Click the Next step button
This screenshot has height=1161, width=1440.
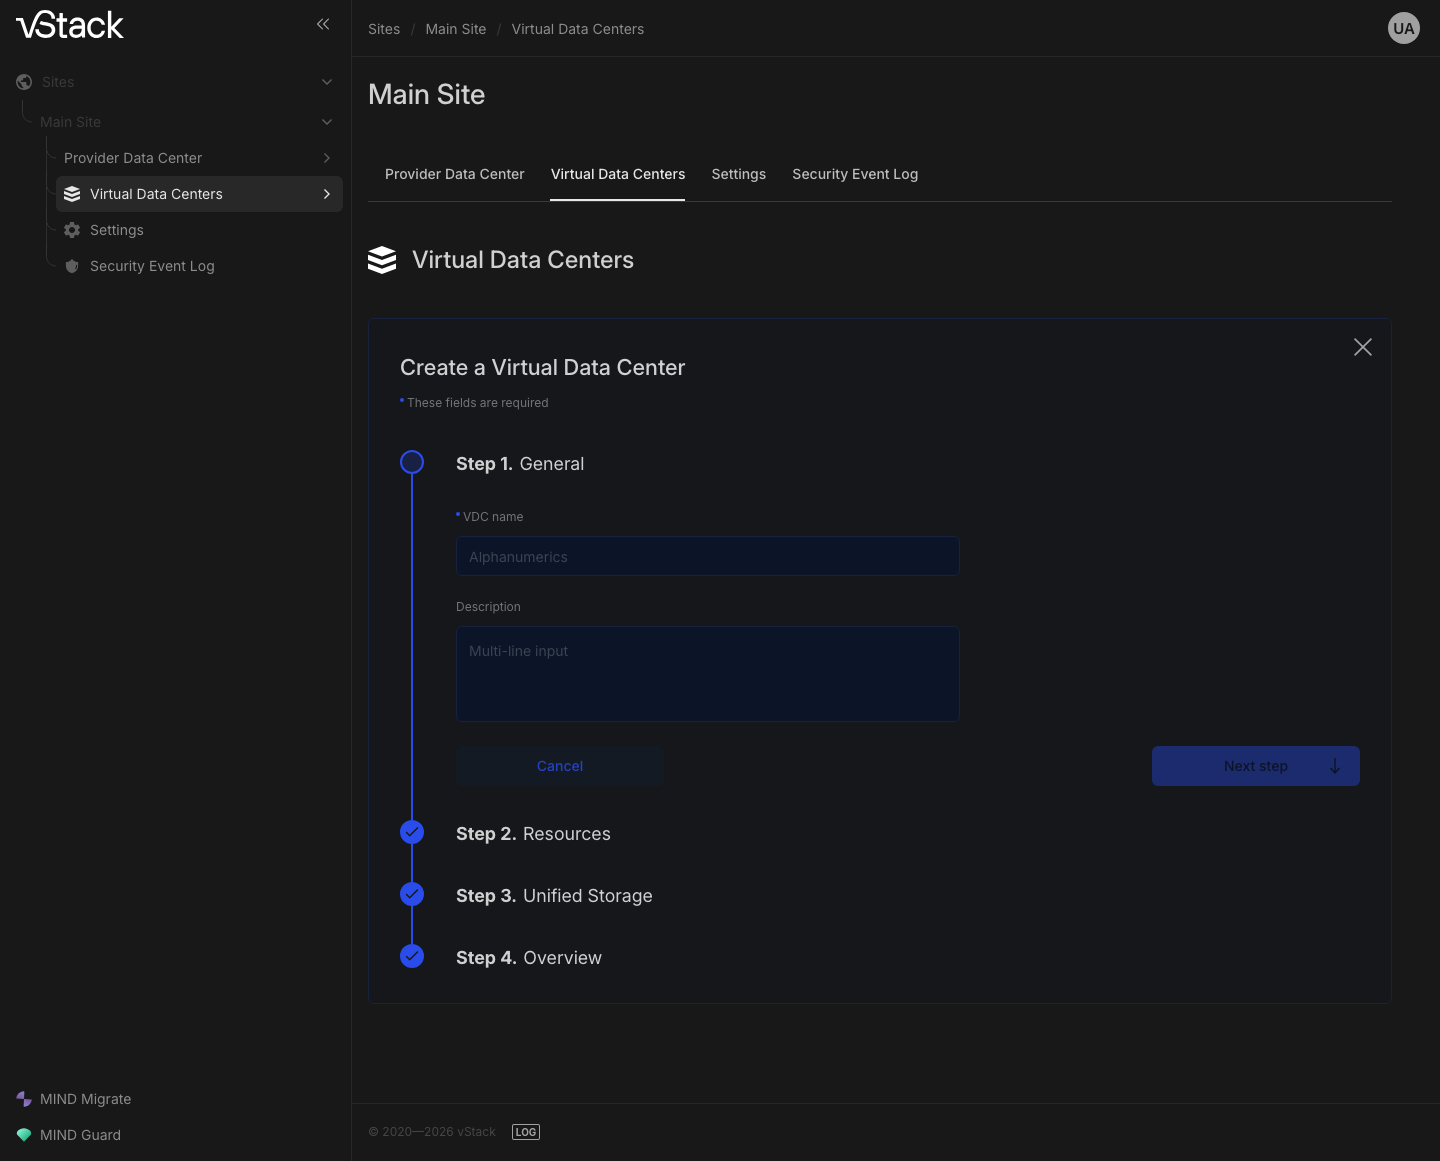coord(1256,766)
